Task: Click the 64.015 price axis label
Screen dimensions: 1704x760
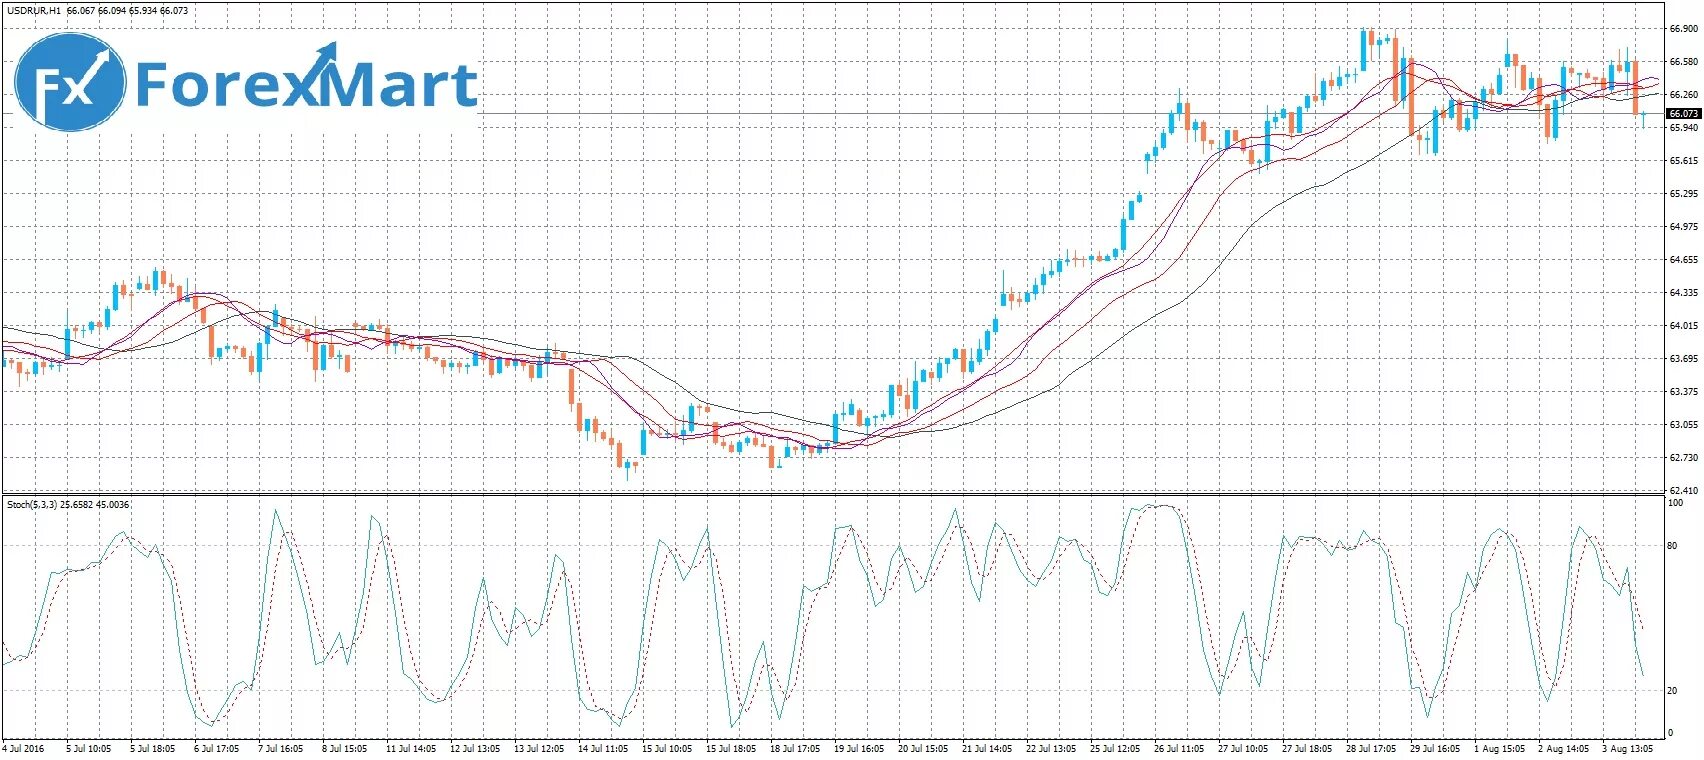Action: [1684, 326]
